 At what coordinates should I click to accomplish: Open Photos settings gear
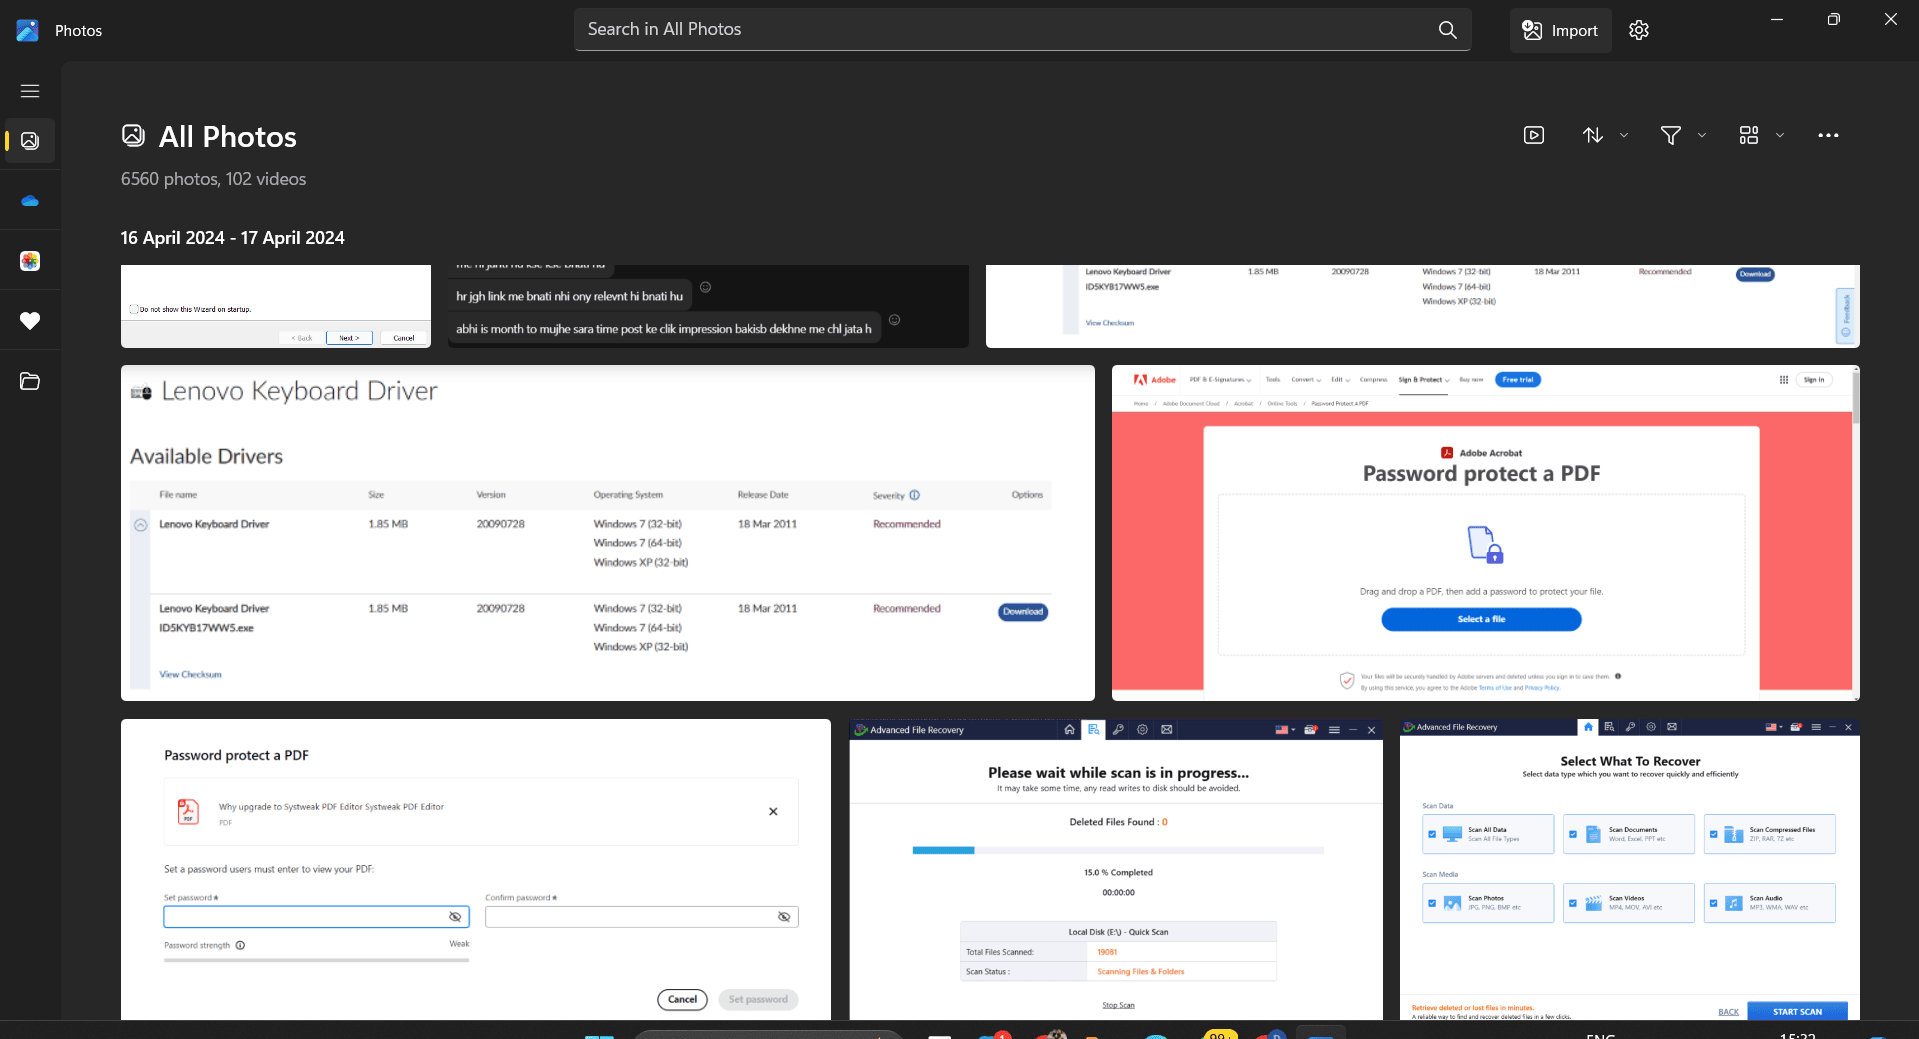tap(1638, 30)
